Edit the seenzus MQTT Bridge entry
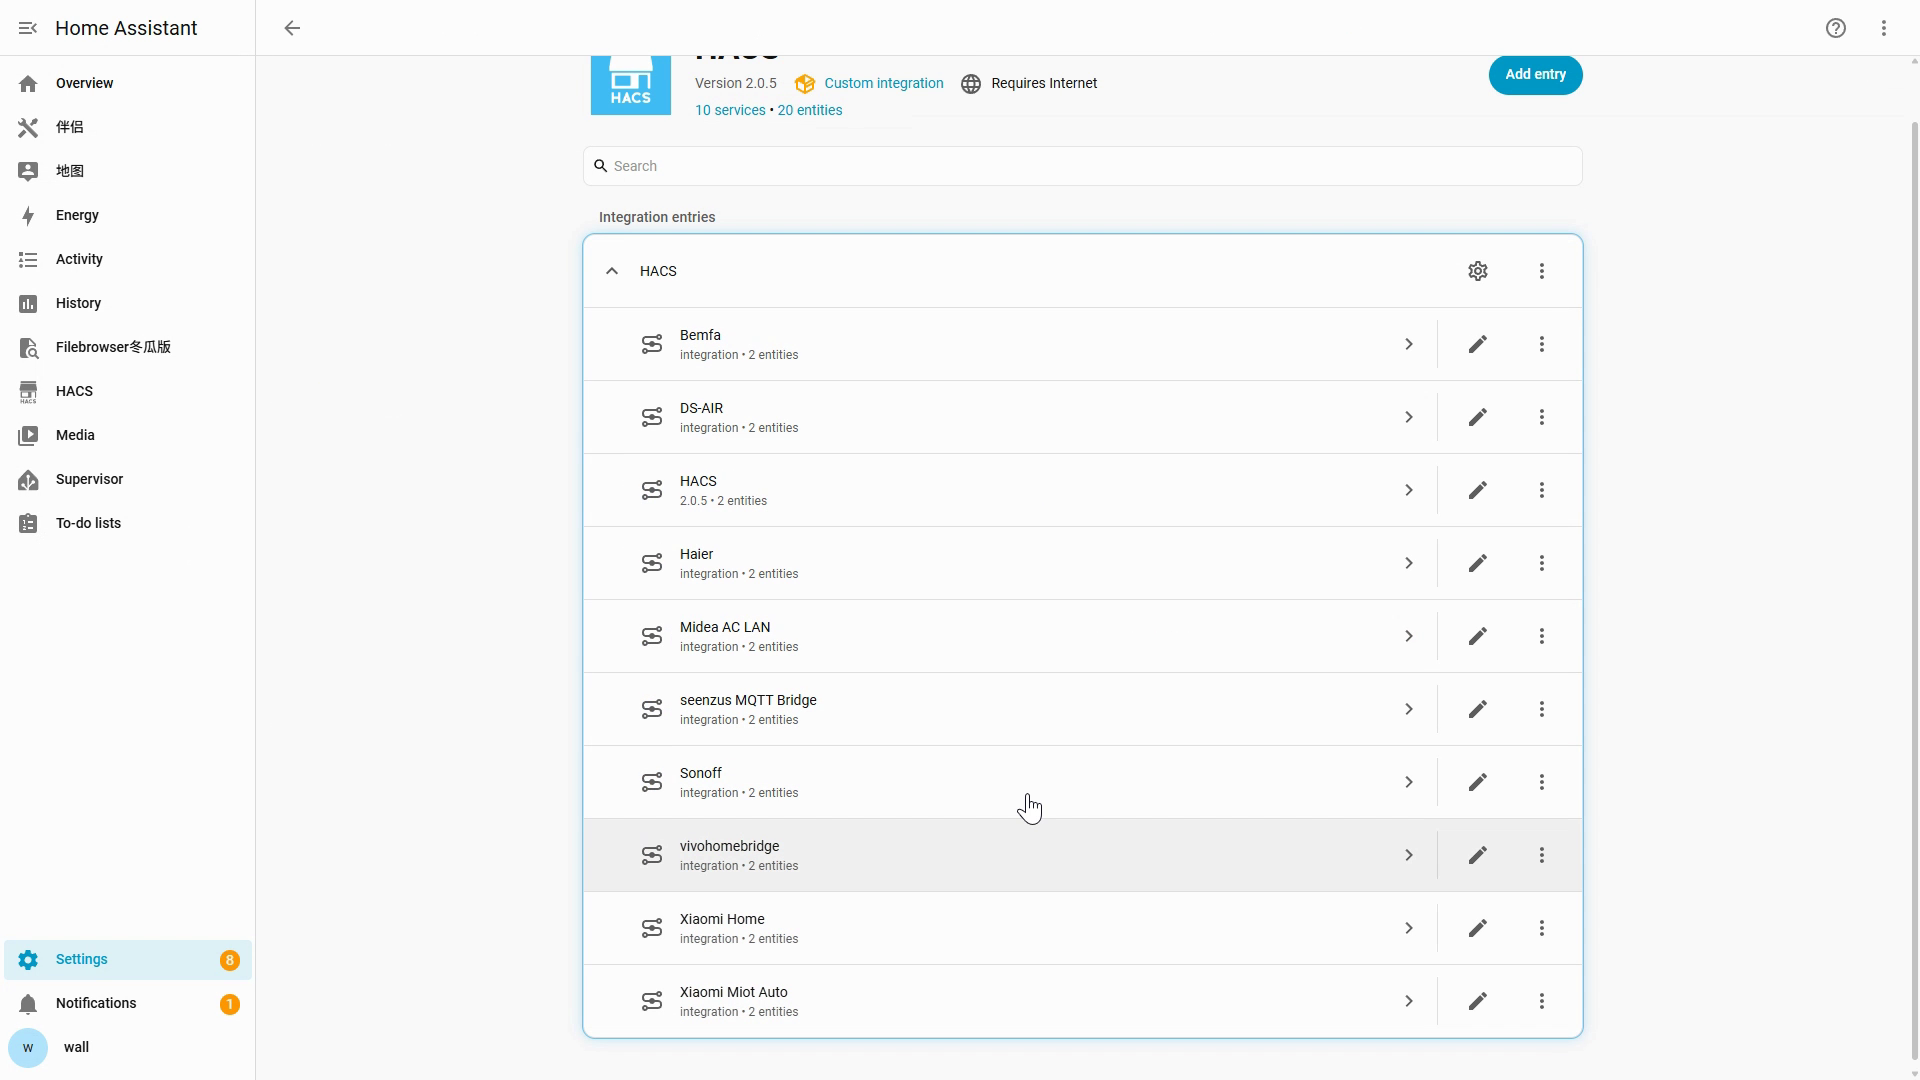Image resolution: width=1920 pixels, height=1080 pixels. point(1478,709)
